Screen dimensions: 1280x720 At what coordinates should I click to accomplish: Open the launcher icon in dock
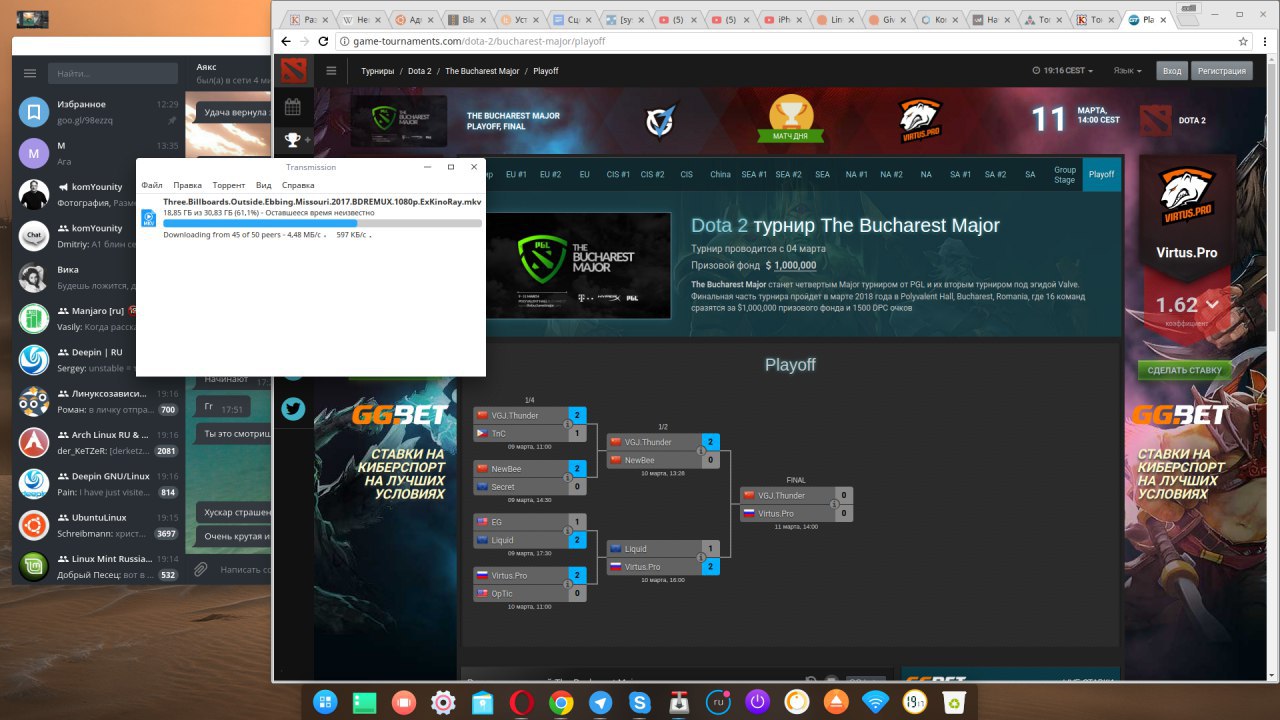pyautogui.click(x=325, y=702)
